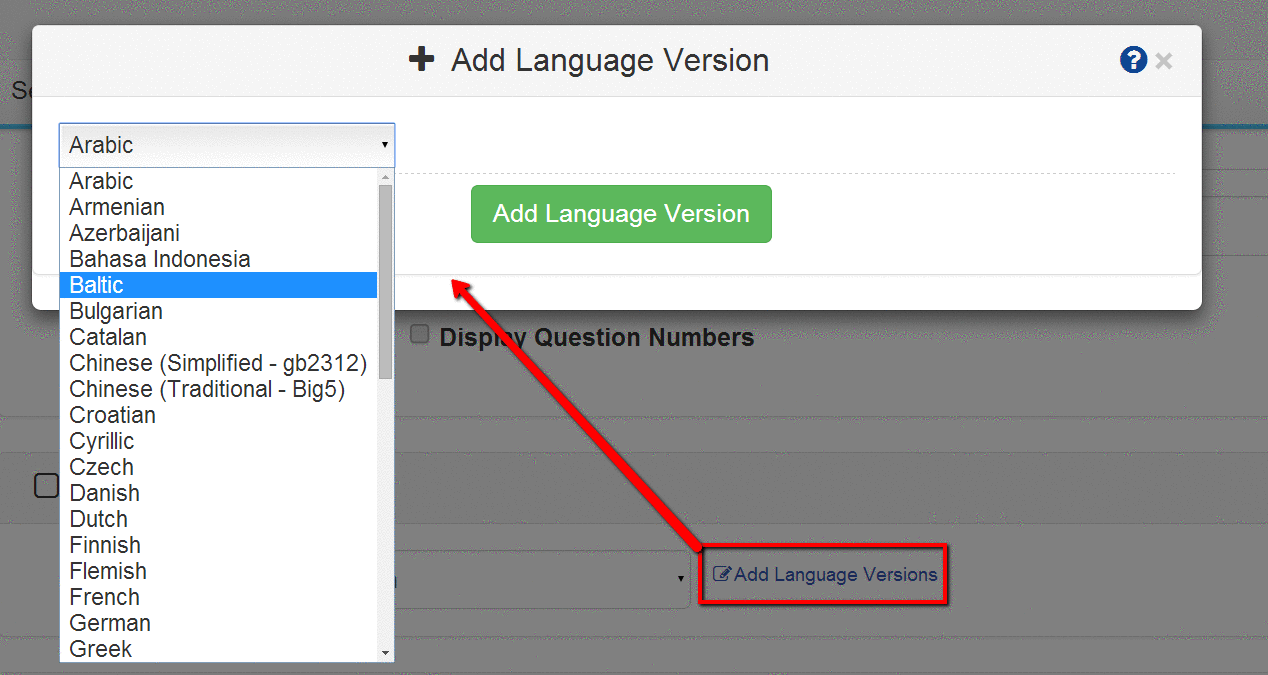Pick Azerbaijani from the language list

coord(125,233)
